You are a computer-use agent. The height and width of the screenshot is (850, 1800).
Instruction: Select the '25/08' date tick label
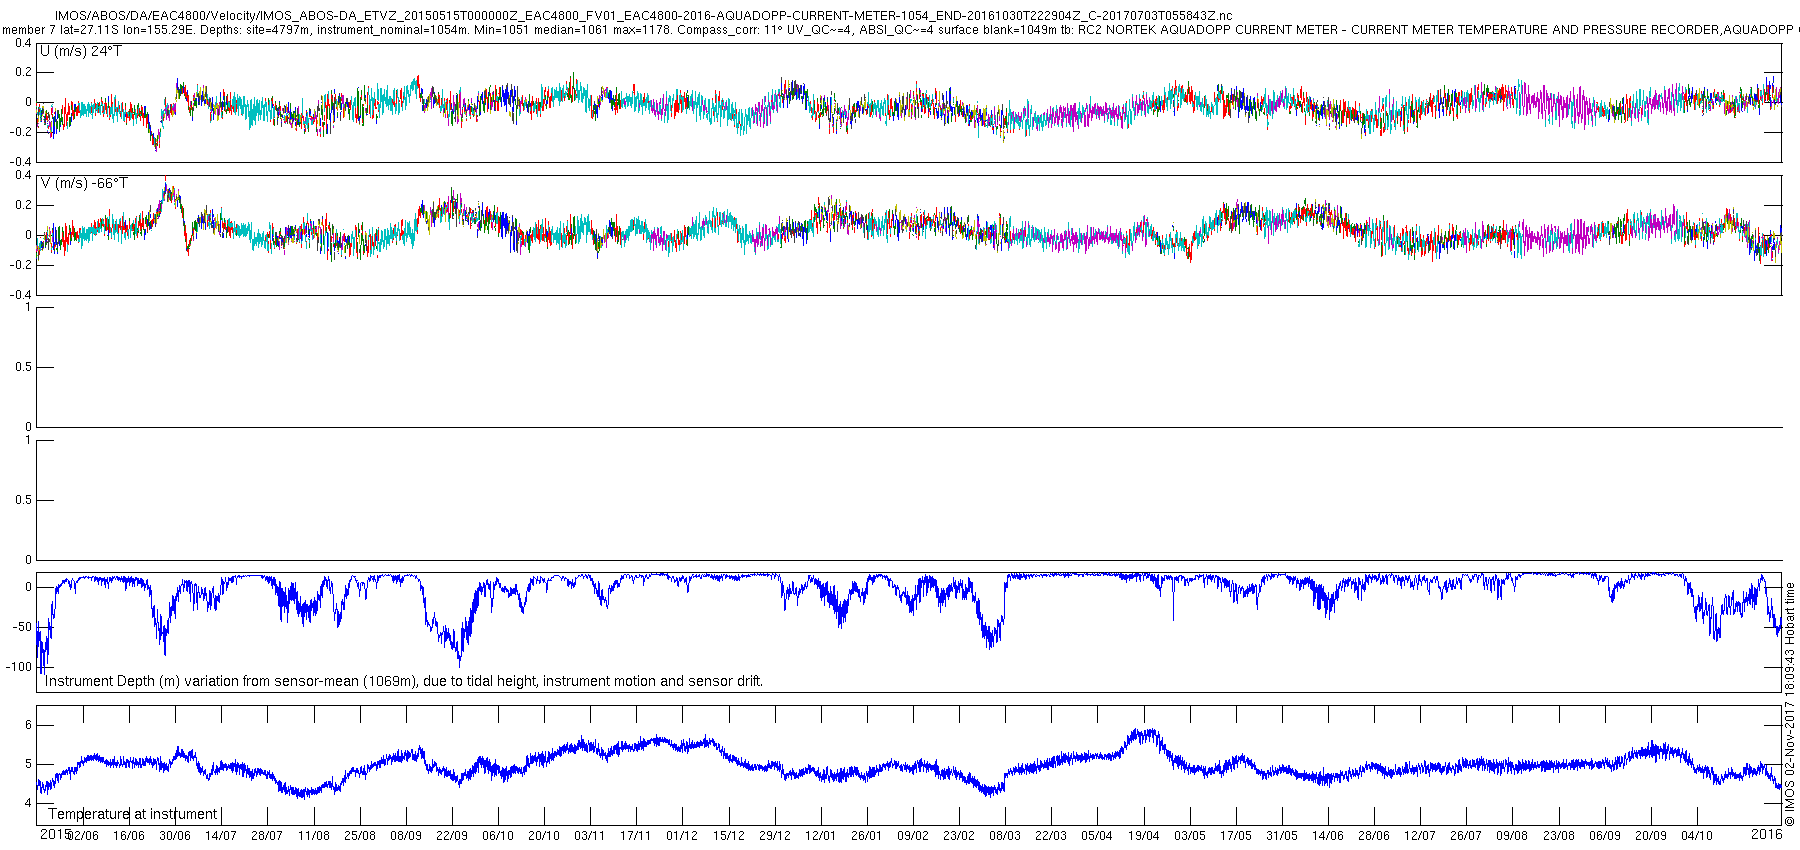coord(360,836)
